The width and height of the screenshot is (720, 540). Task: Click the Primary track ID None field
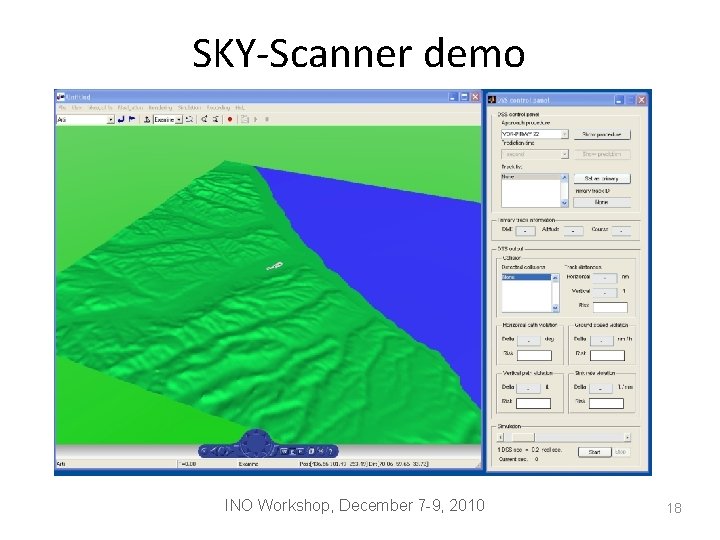602,202
